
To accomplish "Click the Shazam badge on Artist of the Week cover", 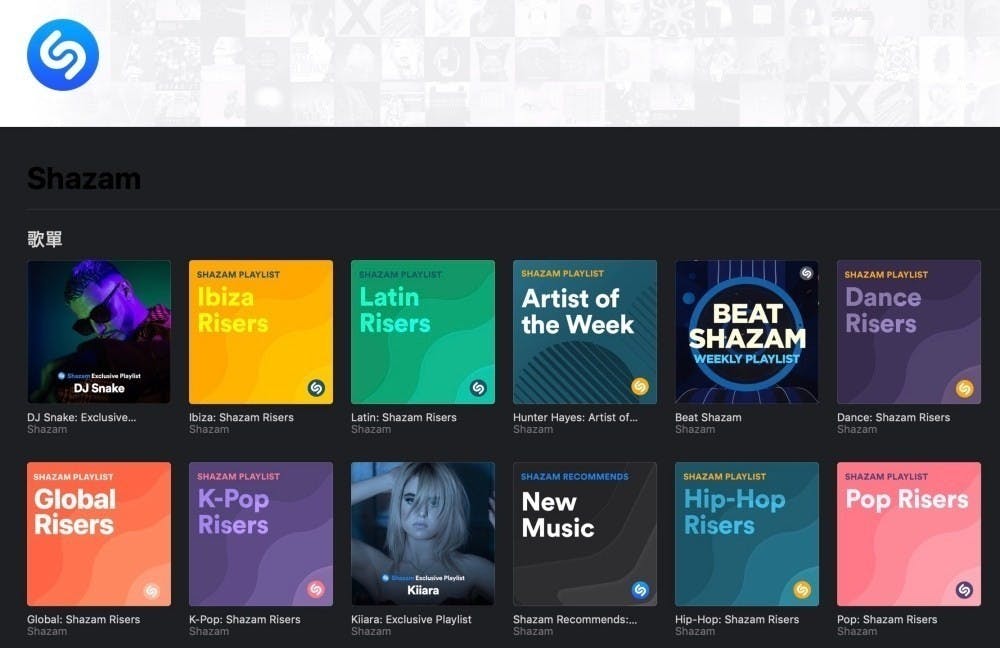I will pos(642,388).
